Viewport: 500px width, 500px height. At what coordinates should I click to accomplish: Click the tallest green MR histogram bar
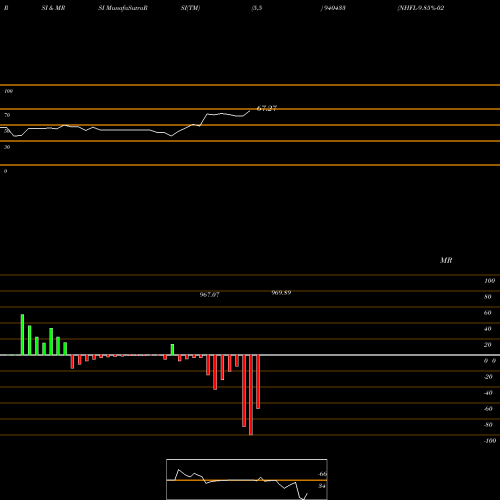(22, 335)
